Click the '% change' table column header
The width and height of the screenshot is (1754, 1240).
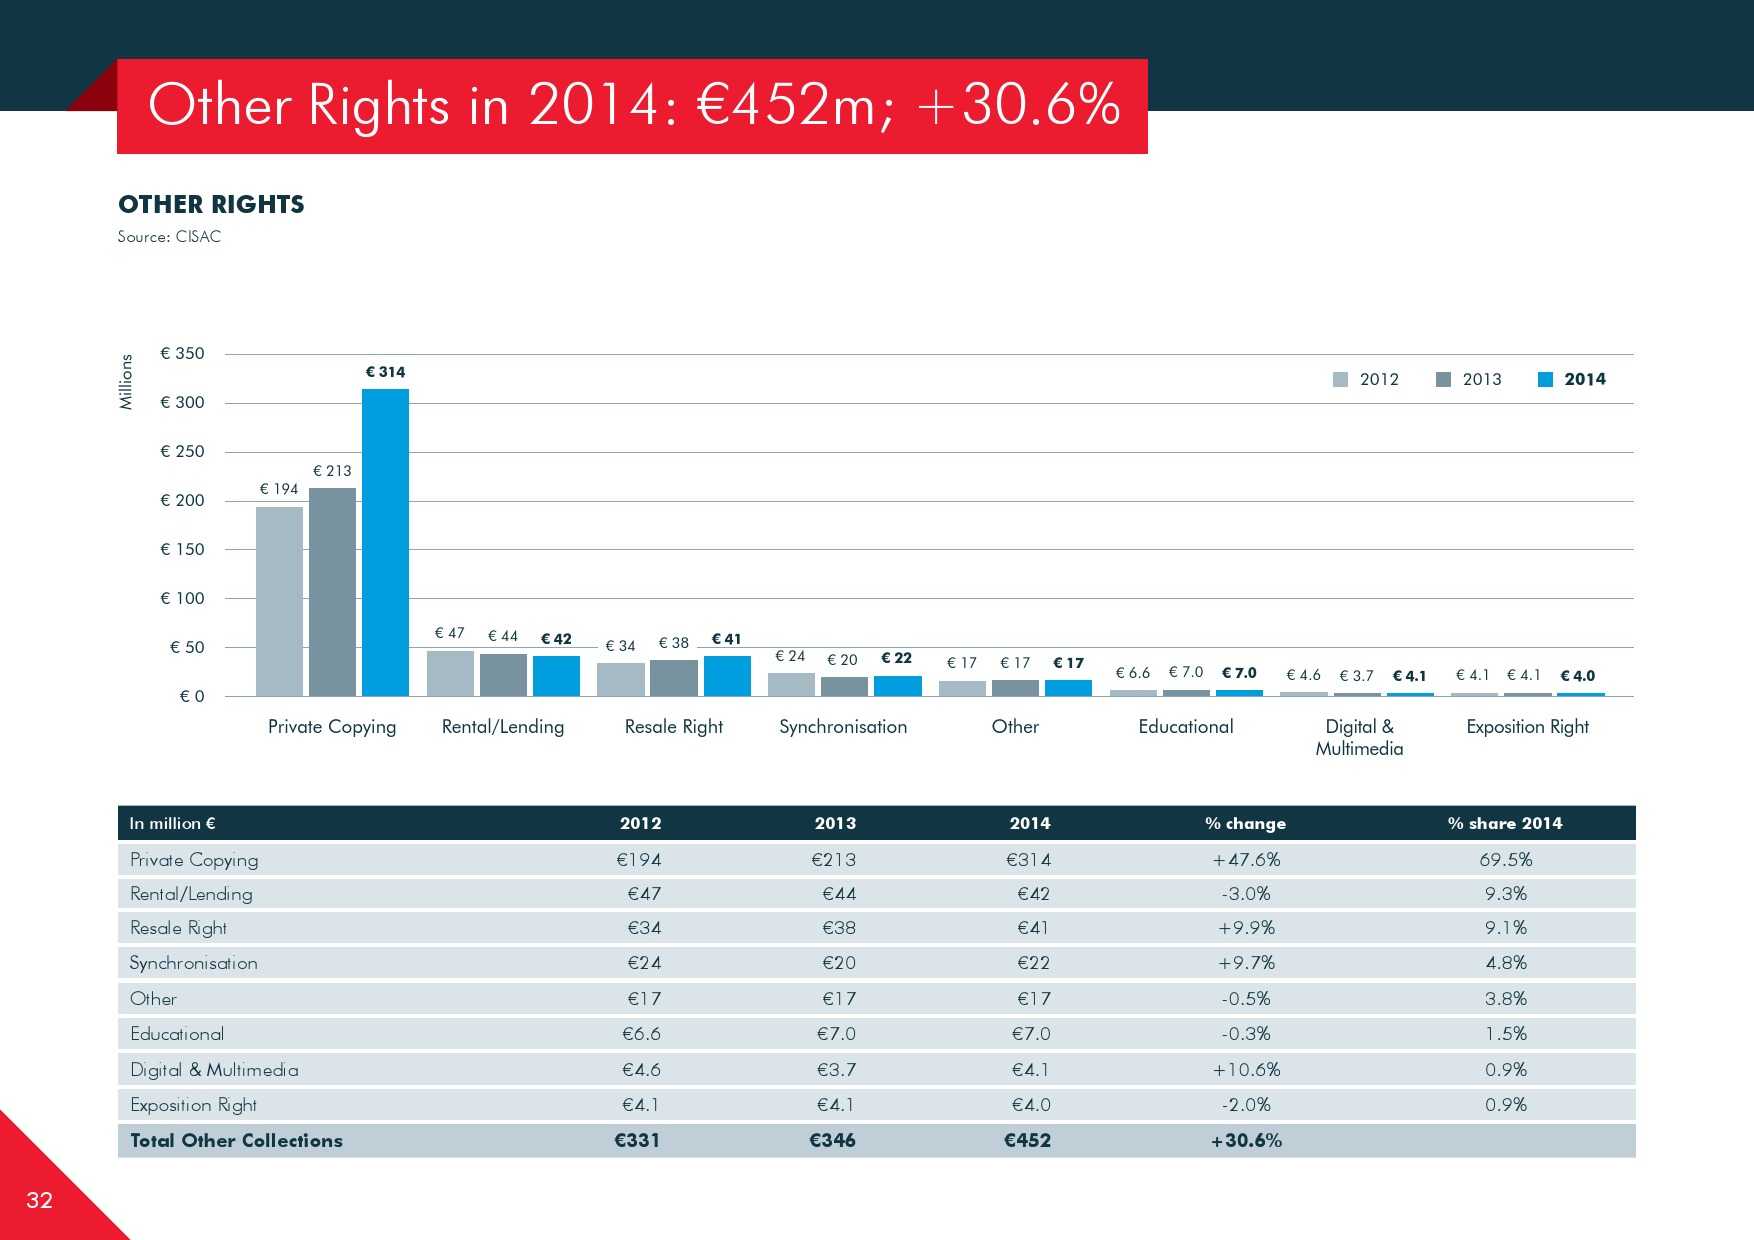point(1245,824)
